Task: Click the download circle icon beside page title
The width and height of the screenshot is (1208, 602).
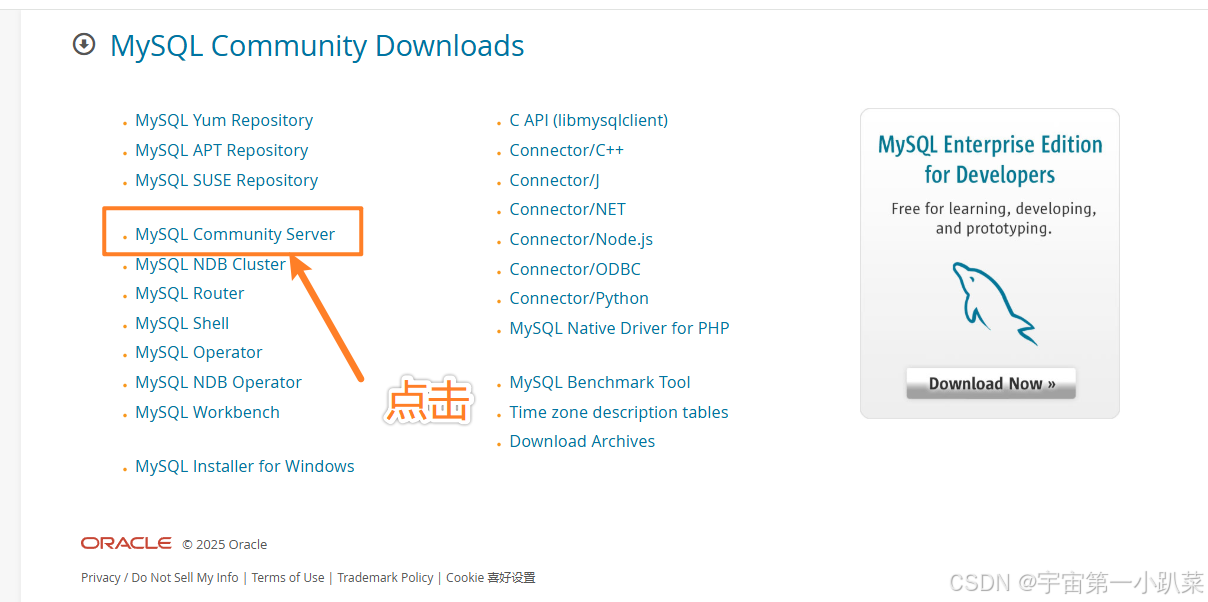Action: 84,44
